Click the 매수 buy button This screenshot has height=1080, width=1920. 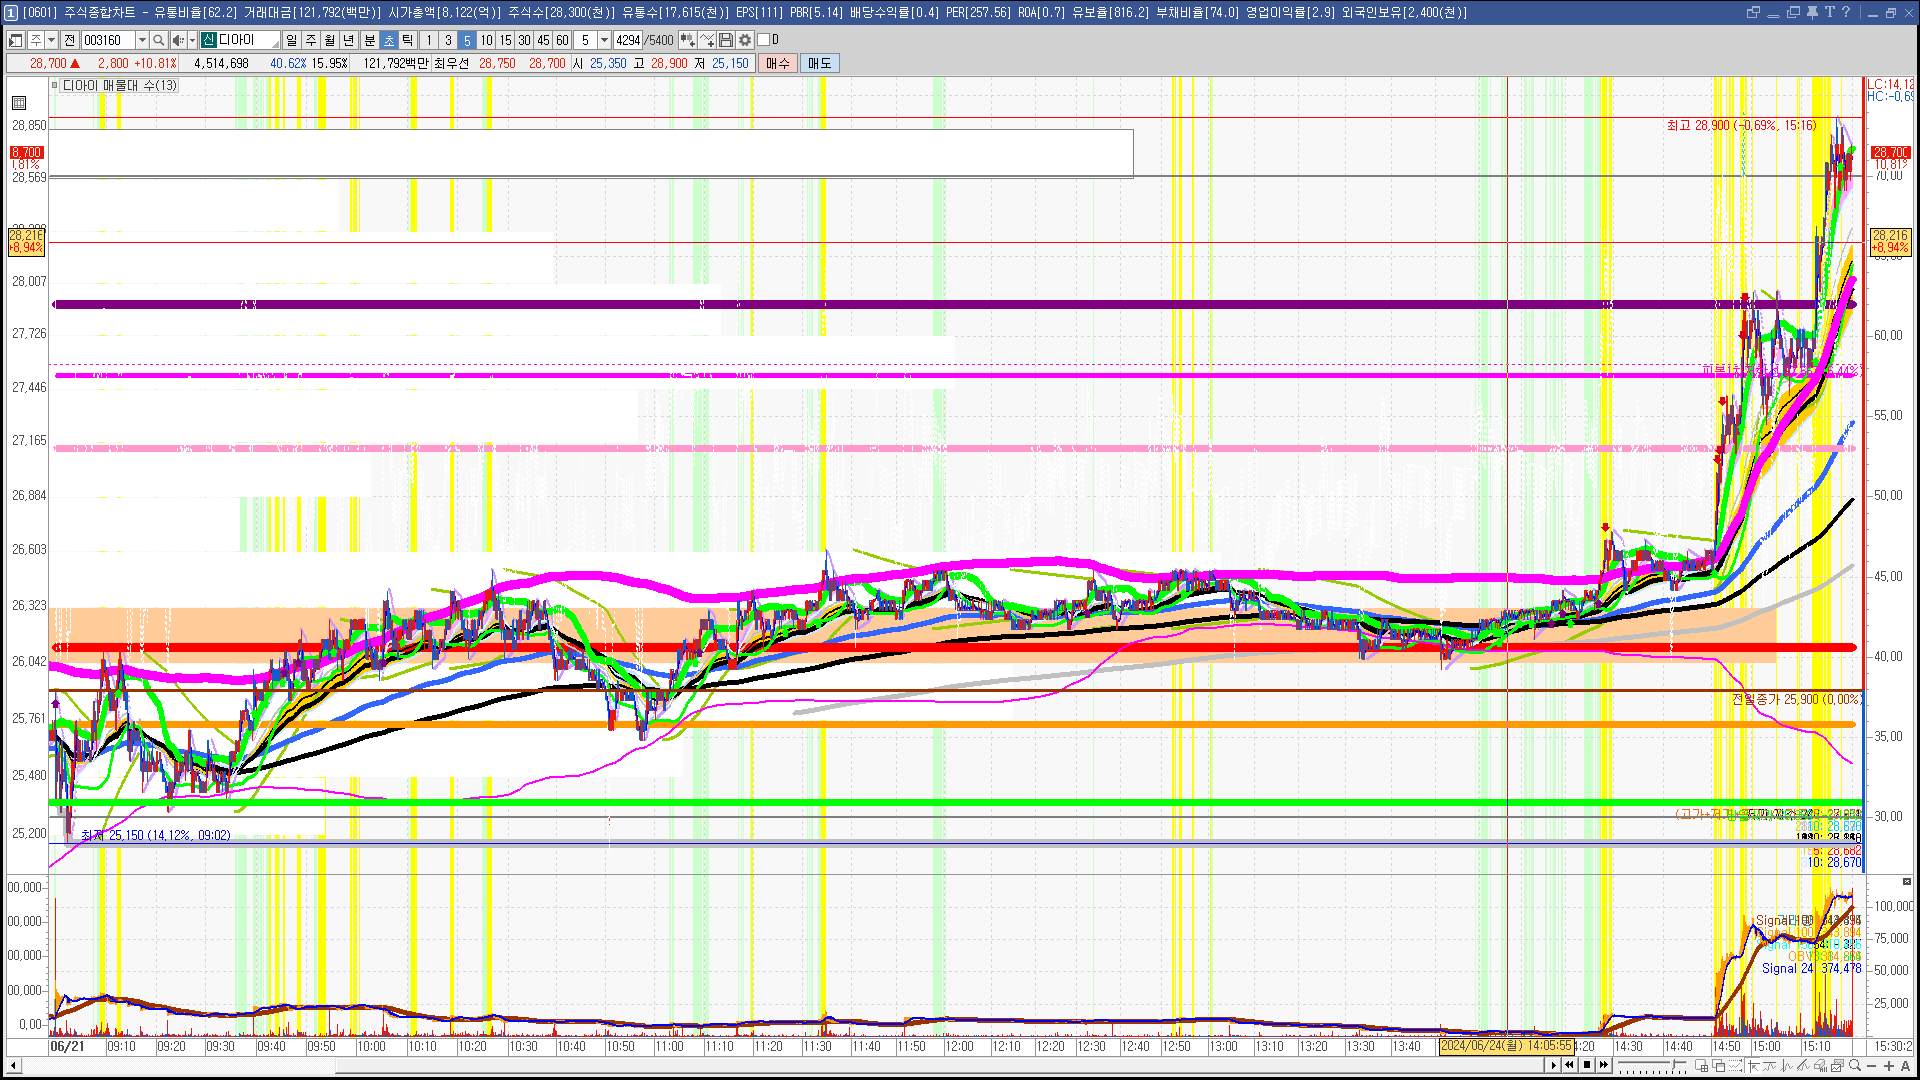(x=778, y=63)
